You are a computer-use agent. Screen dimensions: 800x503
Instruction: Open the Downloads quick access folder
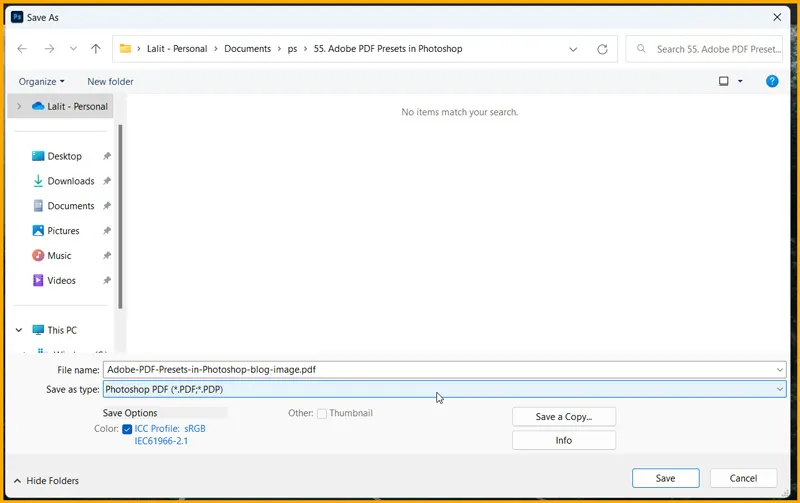[70, 181]
